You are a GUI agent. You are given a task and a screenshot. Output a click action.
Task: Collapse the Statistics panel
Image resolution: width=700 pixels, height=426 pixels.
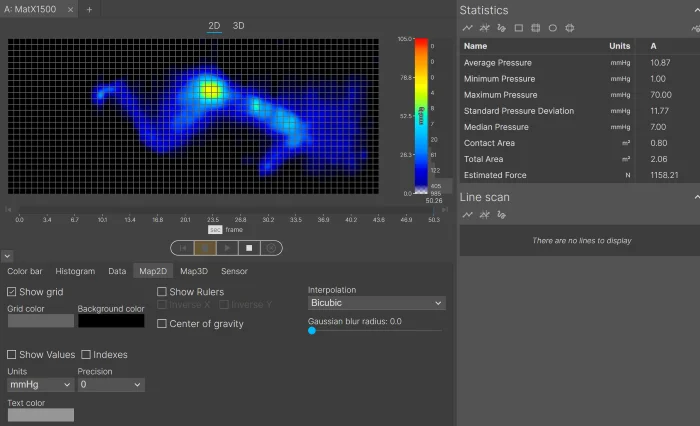[692, 10]
